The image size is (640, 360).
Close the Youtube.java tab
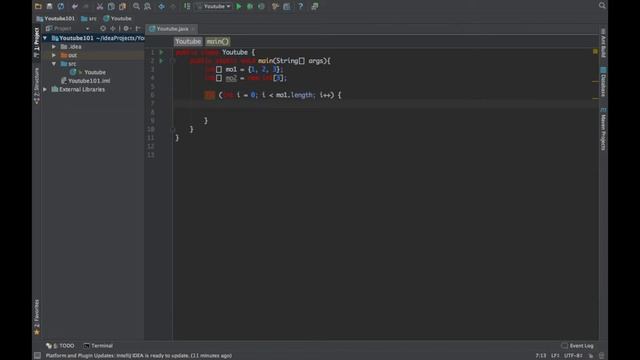(x=193, y=29)
